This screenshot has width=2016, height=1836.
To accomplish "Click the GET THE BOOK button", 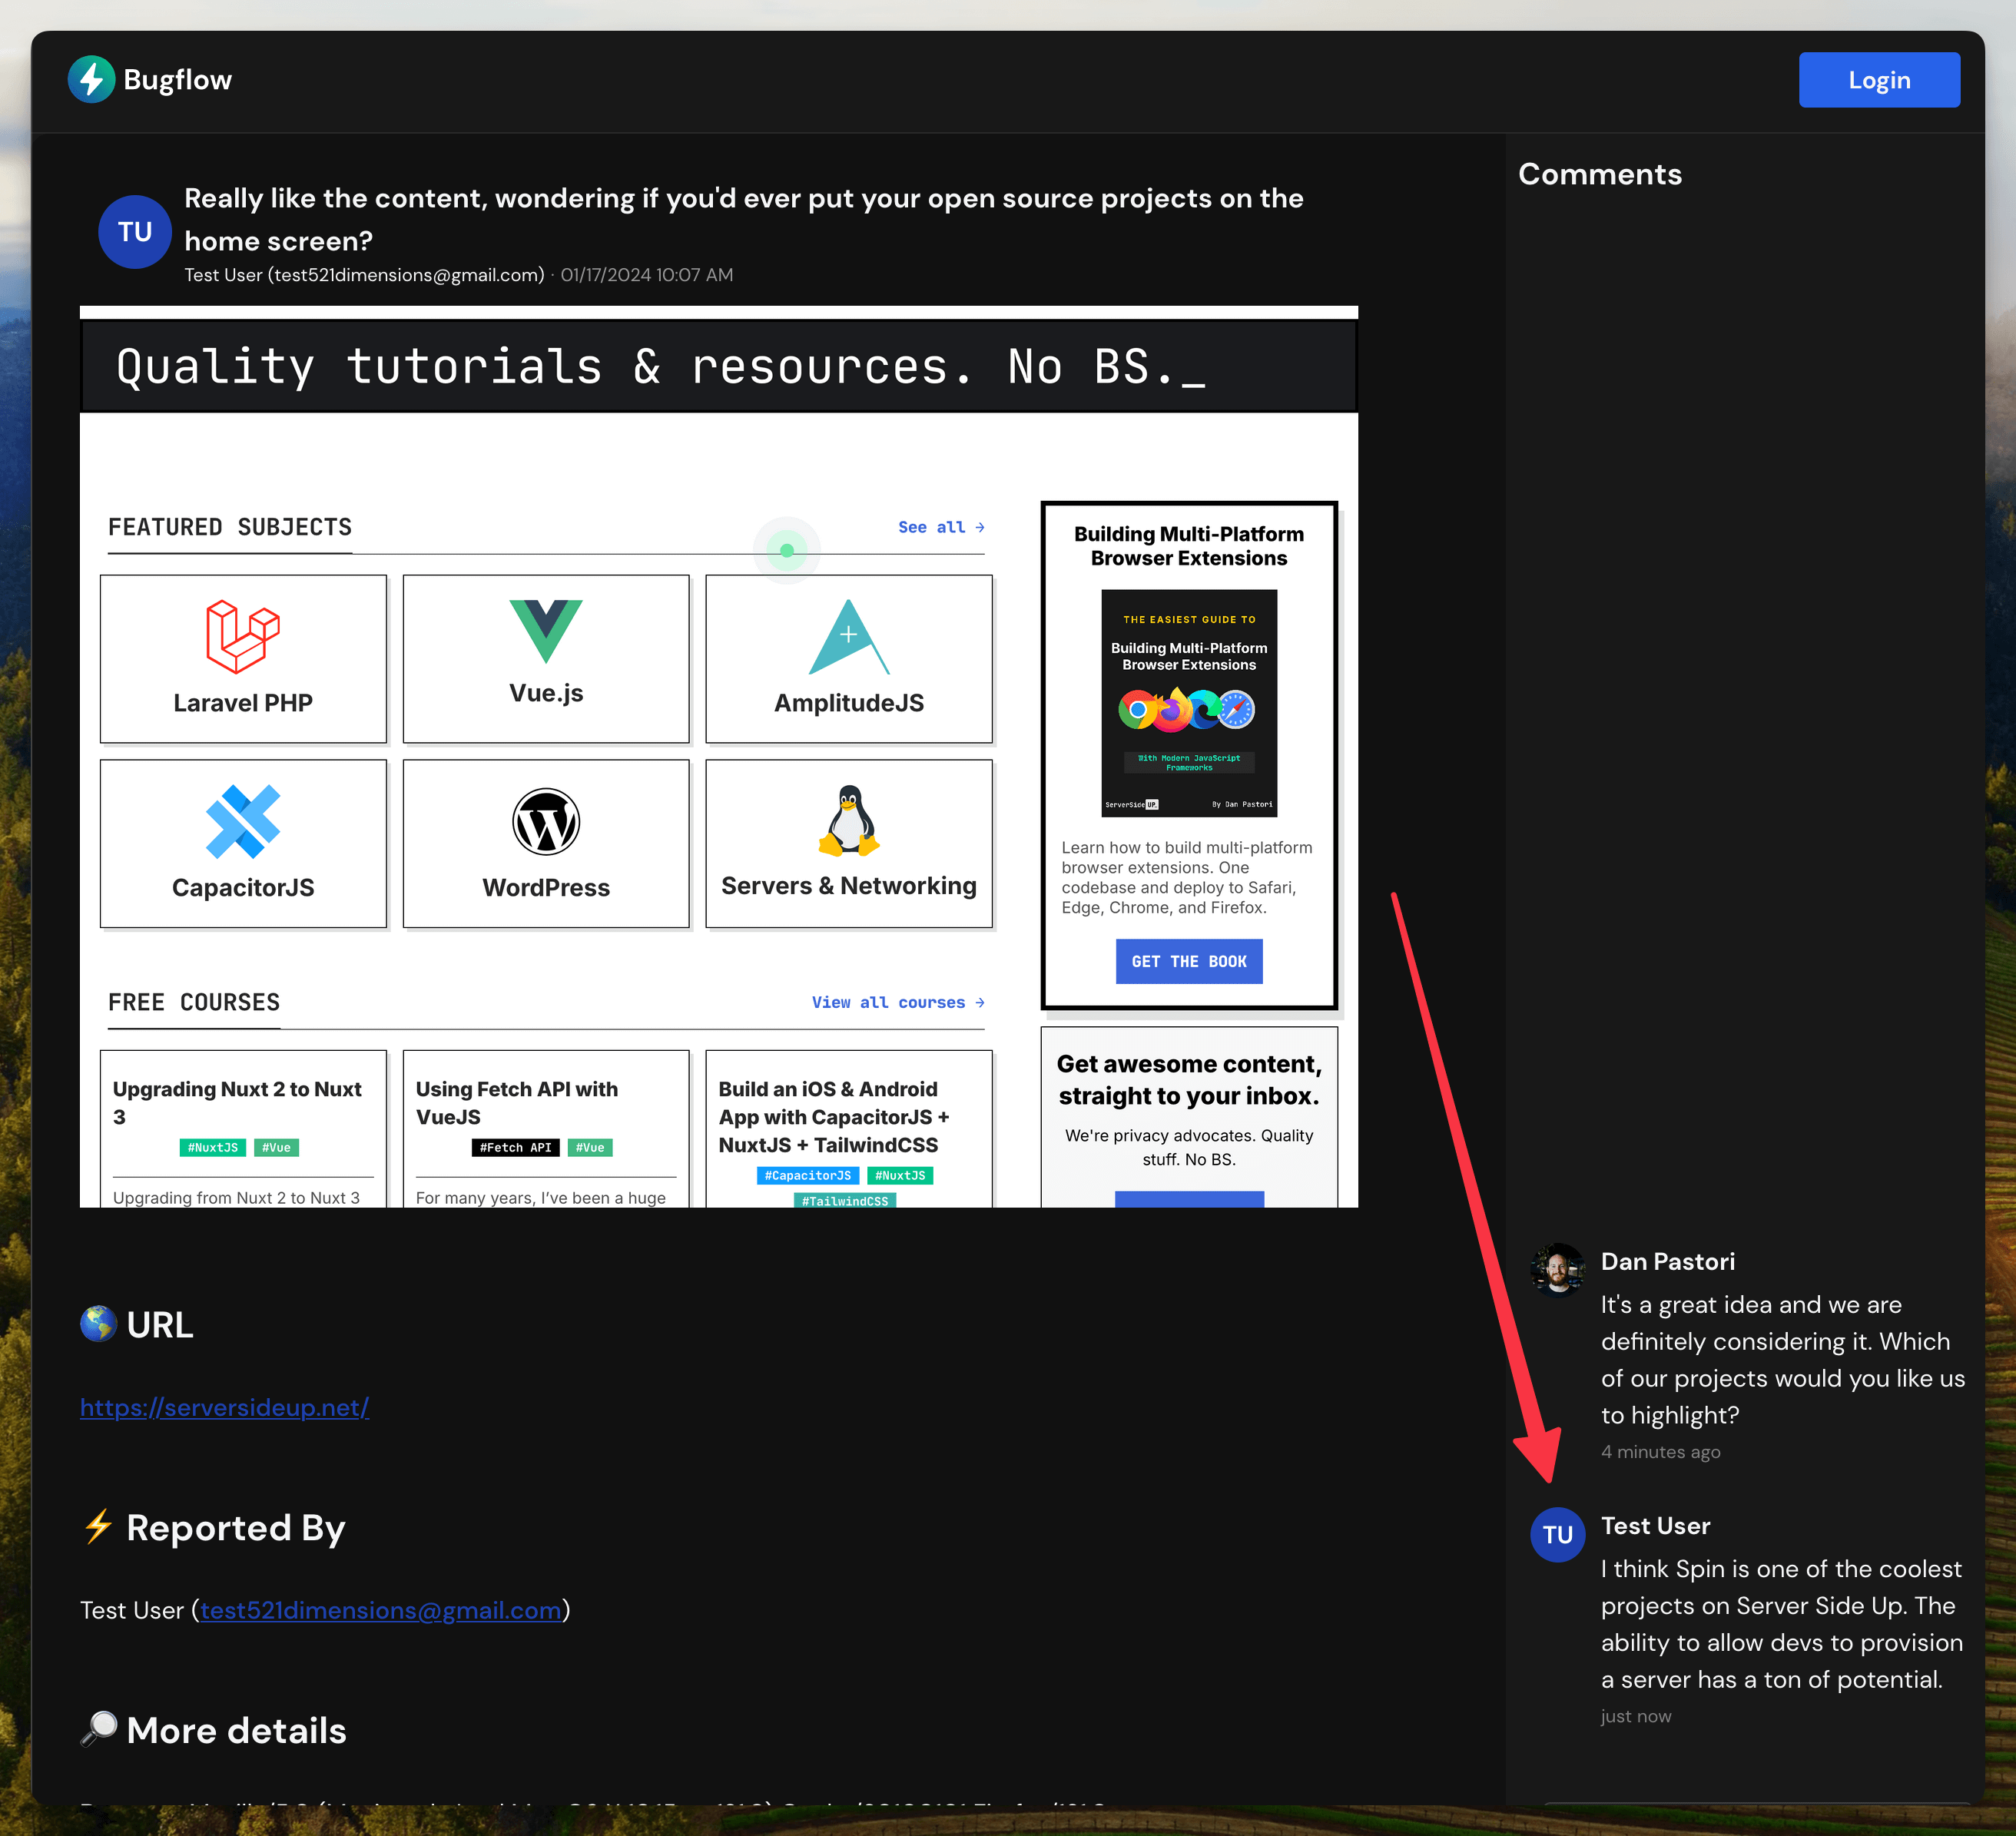I will pyautogui.click(x=1189, y=961).
